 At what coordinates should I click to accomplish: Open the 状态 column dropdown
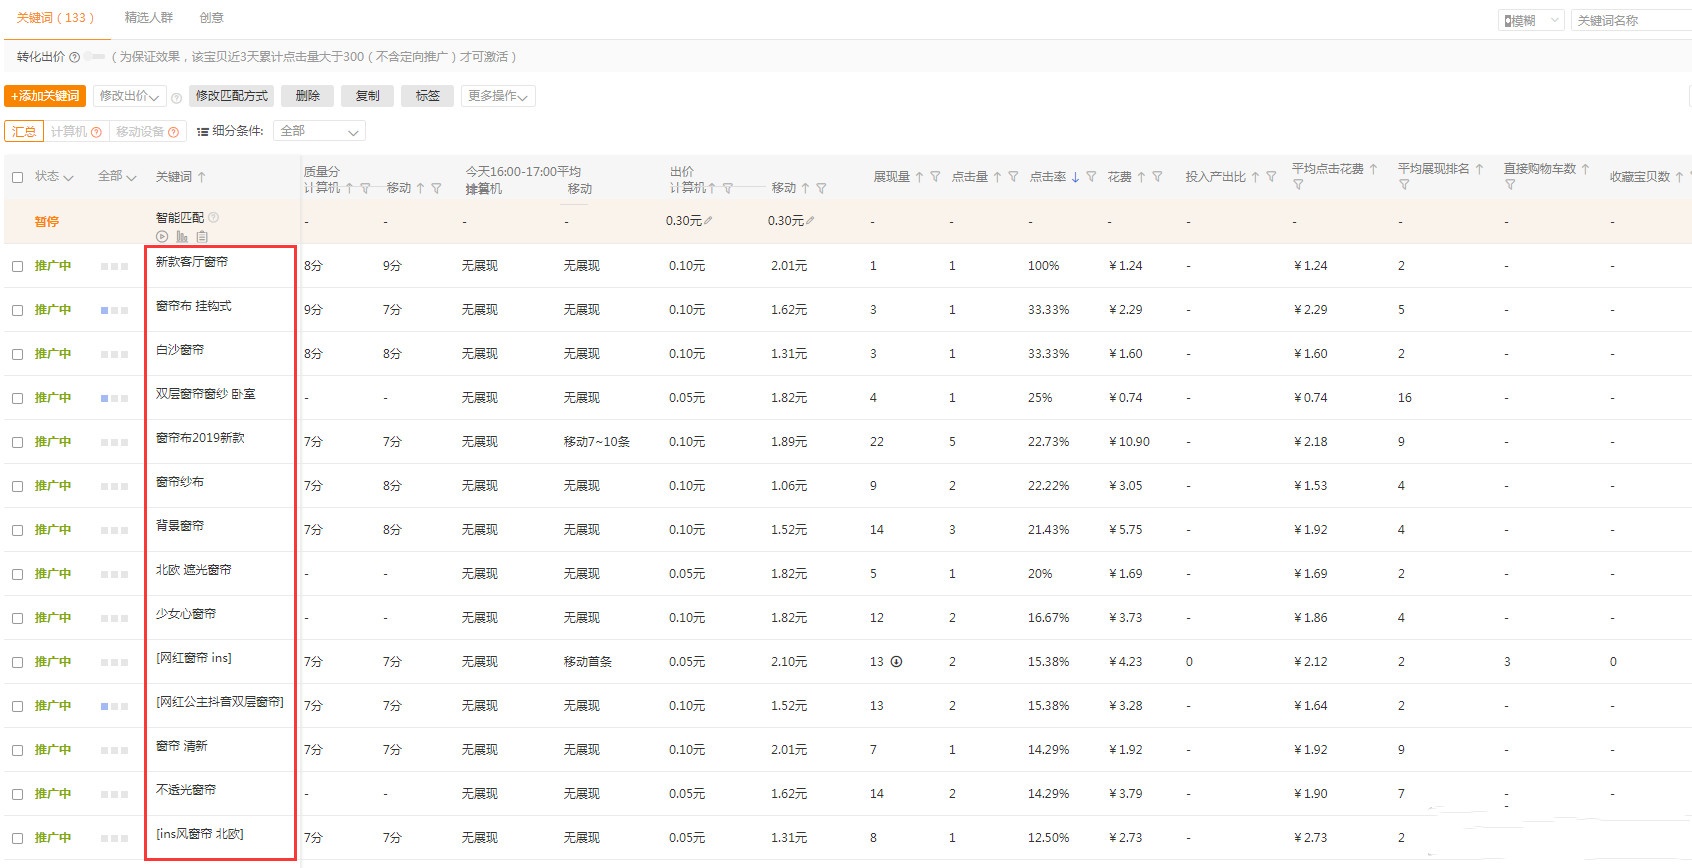(x=54, y=177)
